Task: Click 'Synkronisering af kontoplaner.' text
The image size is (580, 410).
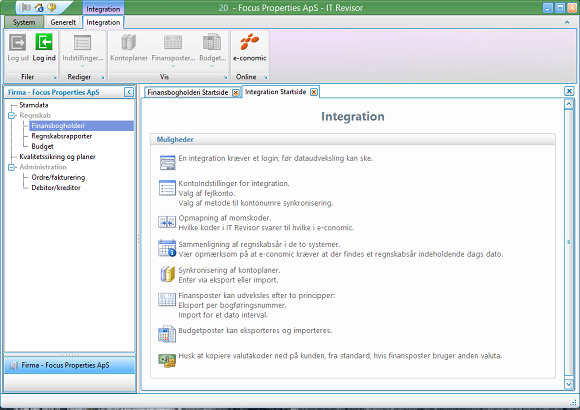Action: click(x=229, y=270)
